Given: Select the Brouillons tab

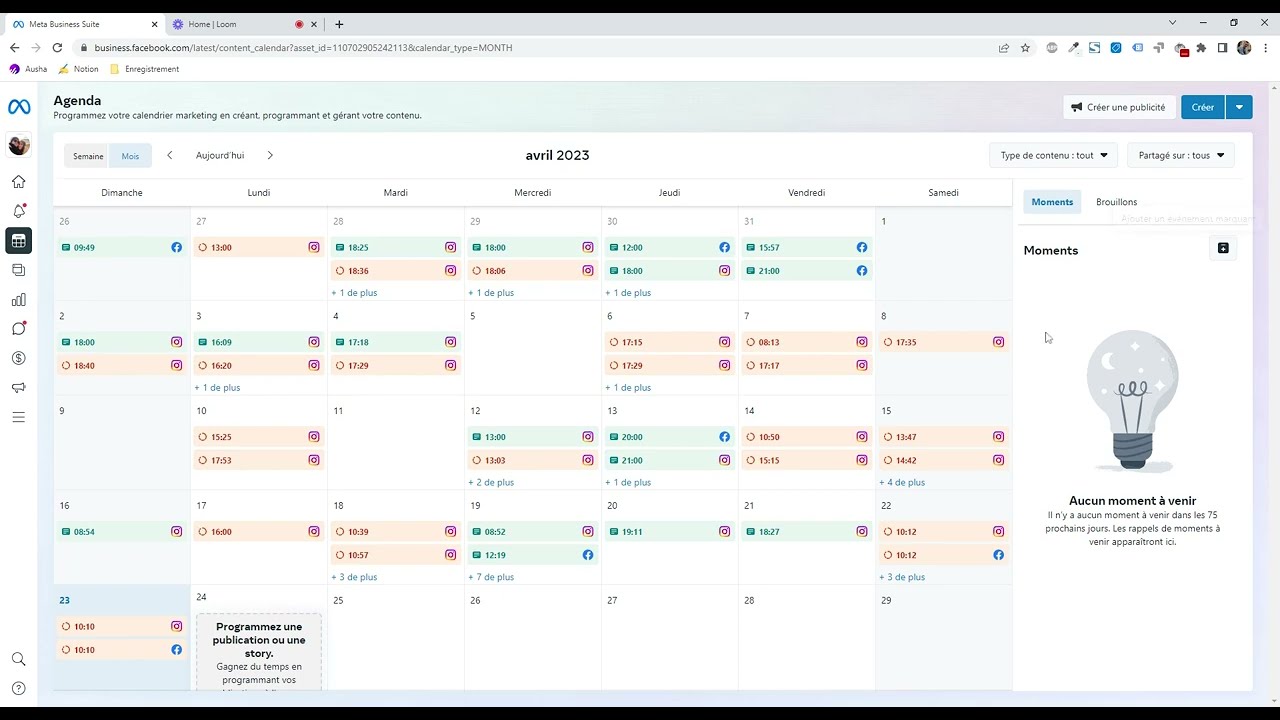Looking at the screenshot, I should 1116,202.
